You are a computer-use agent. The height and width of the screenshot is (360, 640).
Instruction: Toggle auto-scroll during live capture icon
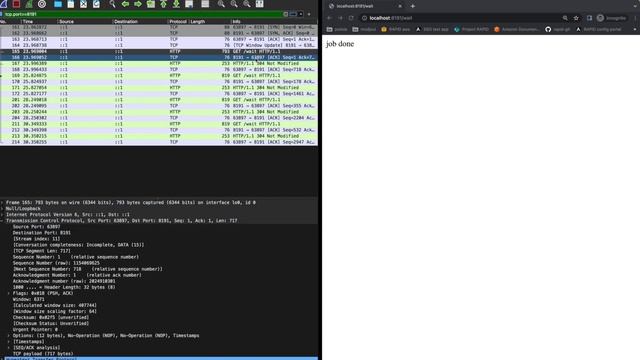[x=189, y=4]
